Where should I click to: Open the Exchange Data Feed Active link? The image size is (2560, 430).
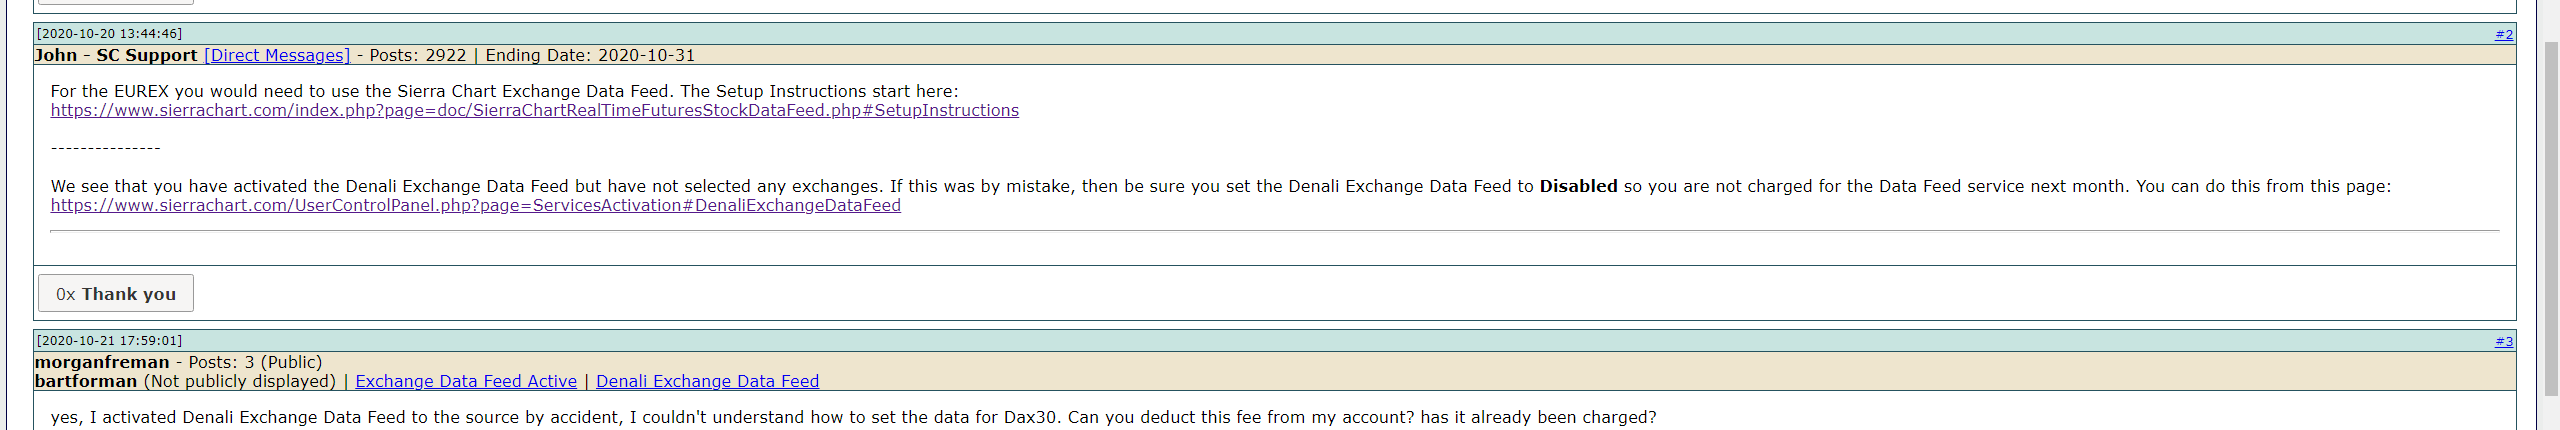466,381
